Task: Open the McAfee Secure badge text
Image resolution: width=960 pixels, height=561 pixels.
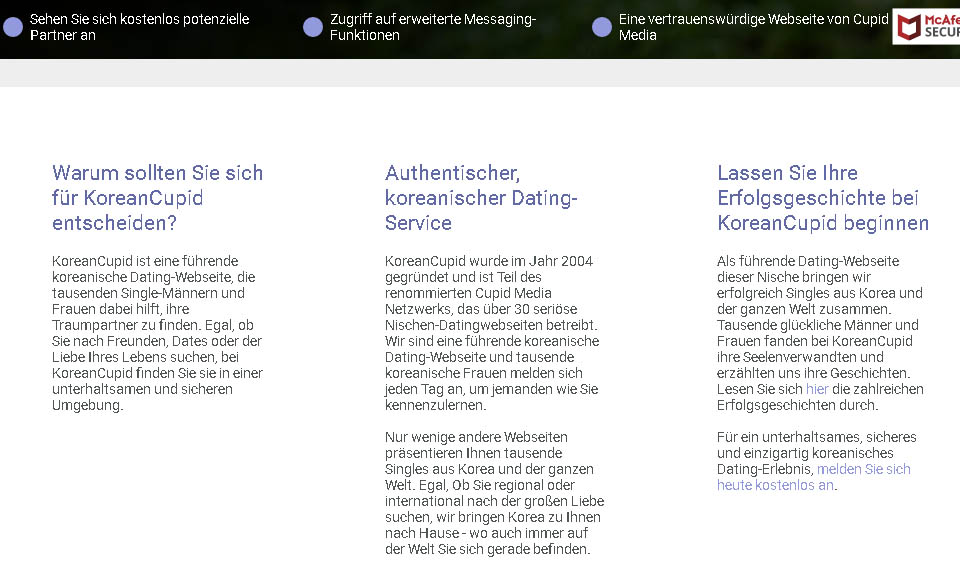Action: 941,26
